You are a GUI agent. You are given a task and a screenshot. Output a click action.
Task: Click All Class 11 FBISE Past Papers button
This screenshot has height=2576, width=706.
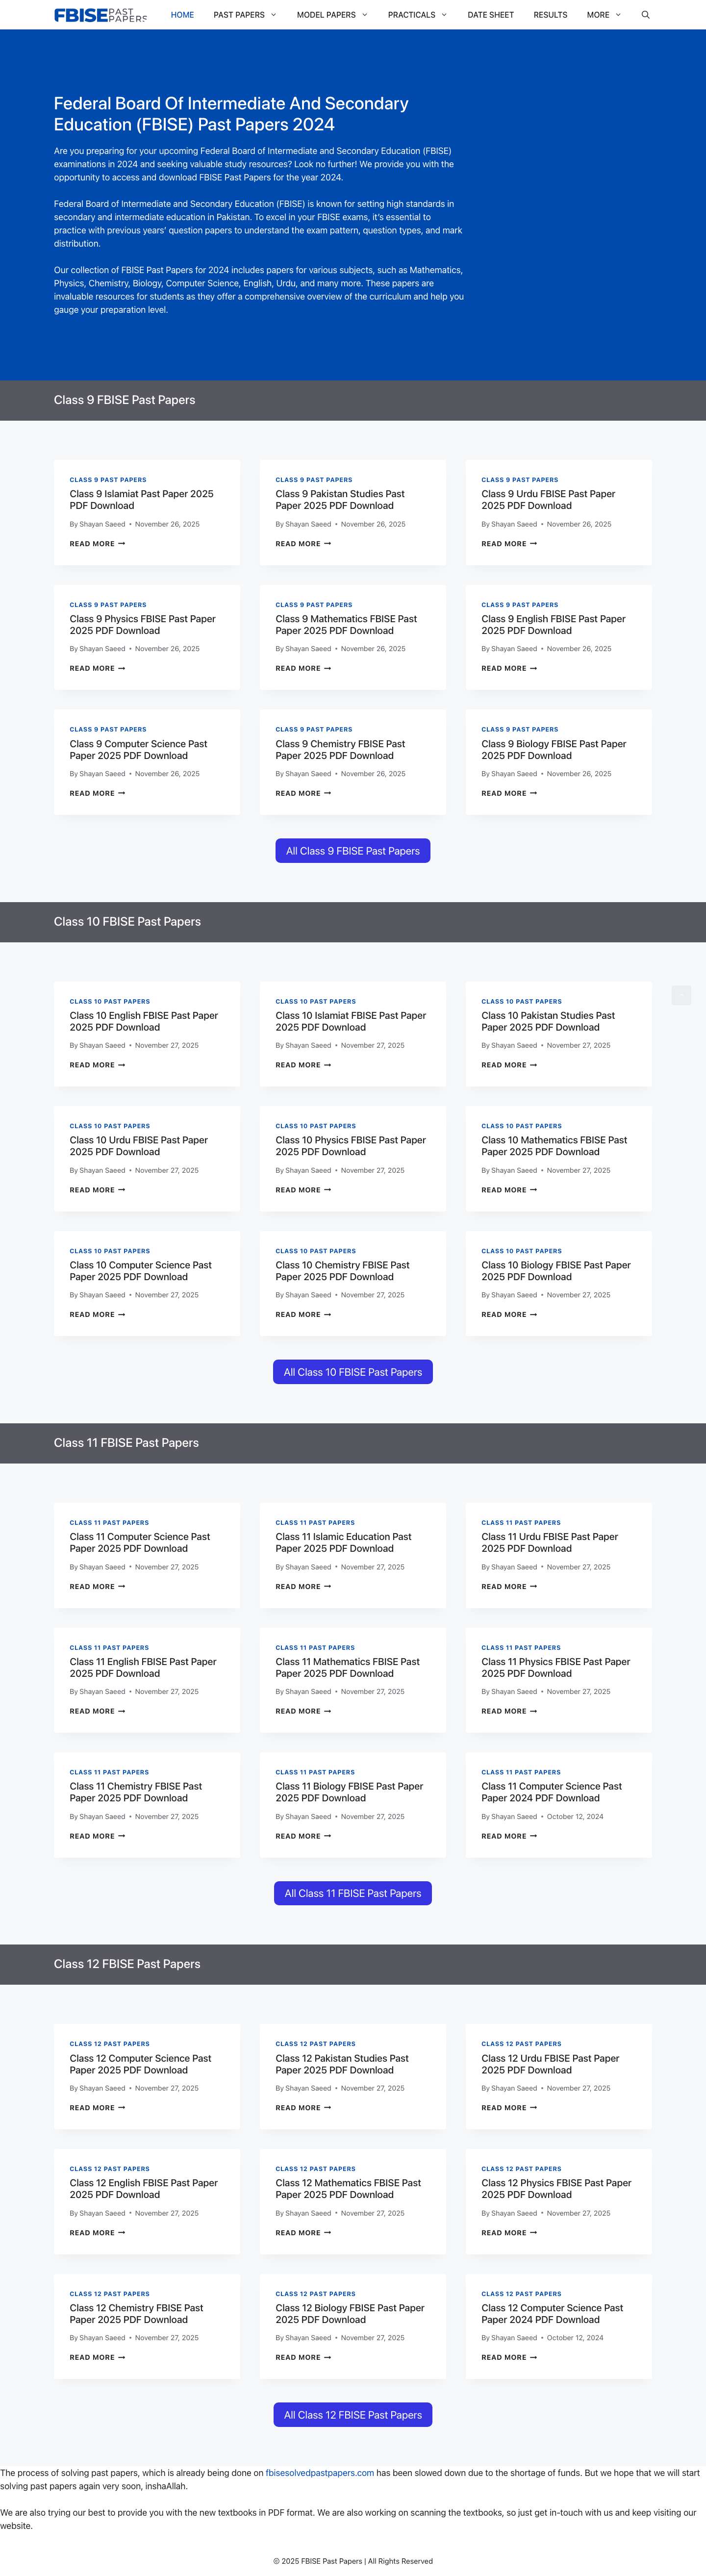coord(353,1893)
